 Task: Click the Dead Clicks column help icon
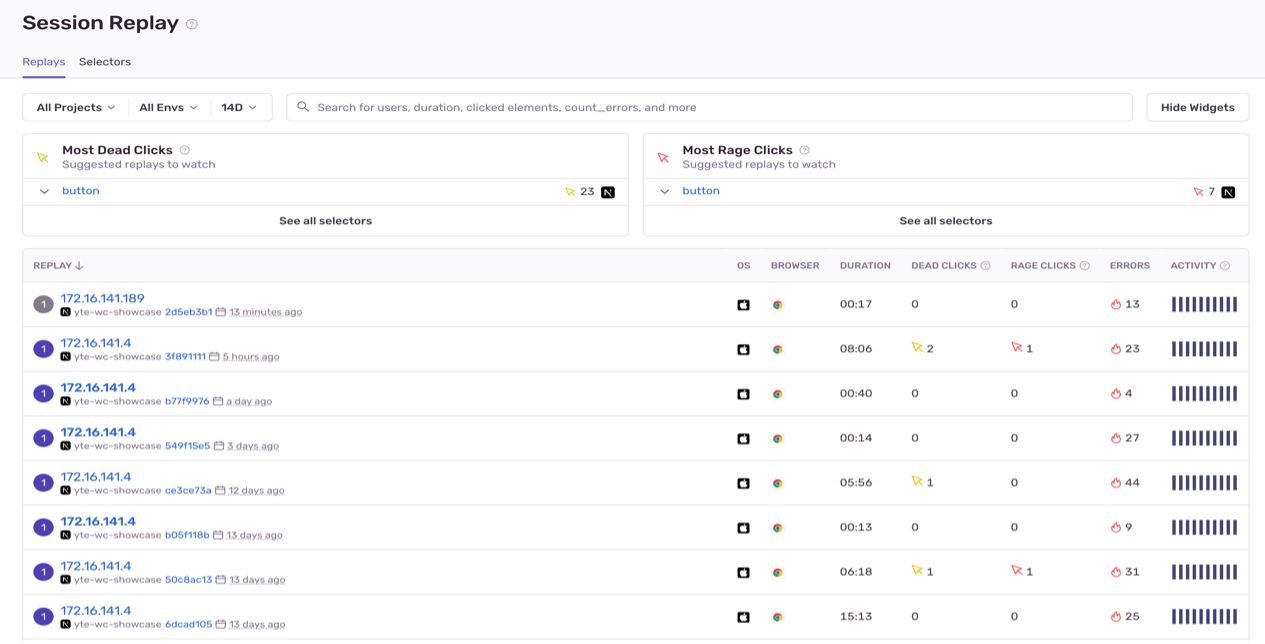click(x=985, y=266)
